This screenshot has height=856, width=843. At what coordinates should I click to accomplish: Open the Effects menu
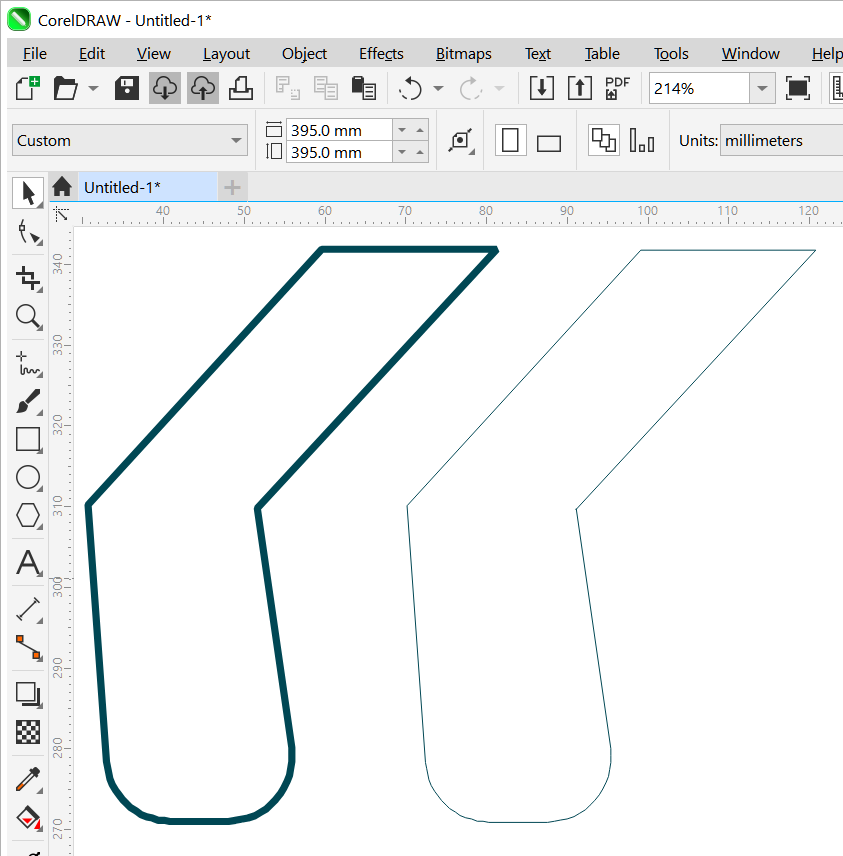click(x=381, y=54)
